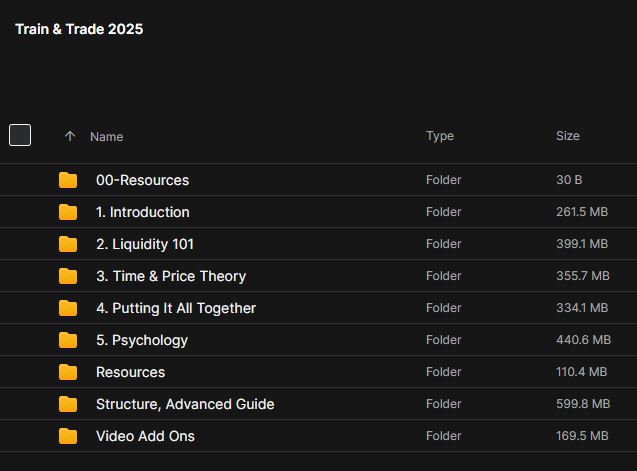This screenshot has width=637, height=471.
Task: Toggle sort direction arrow beside Name
Action: 70,136
